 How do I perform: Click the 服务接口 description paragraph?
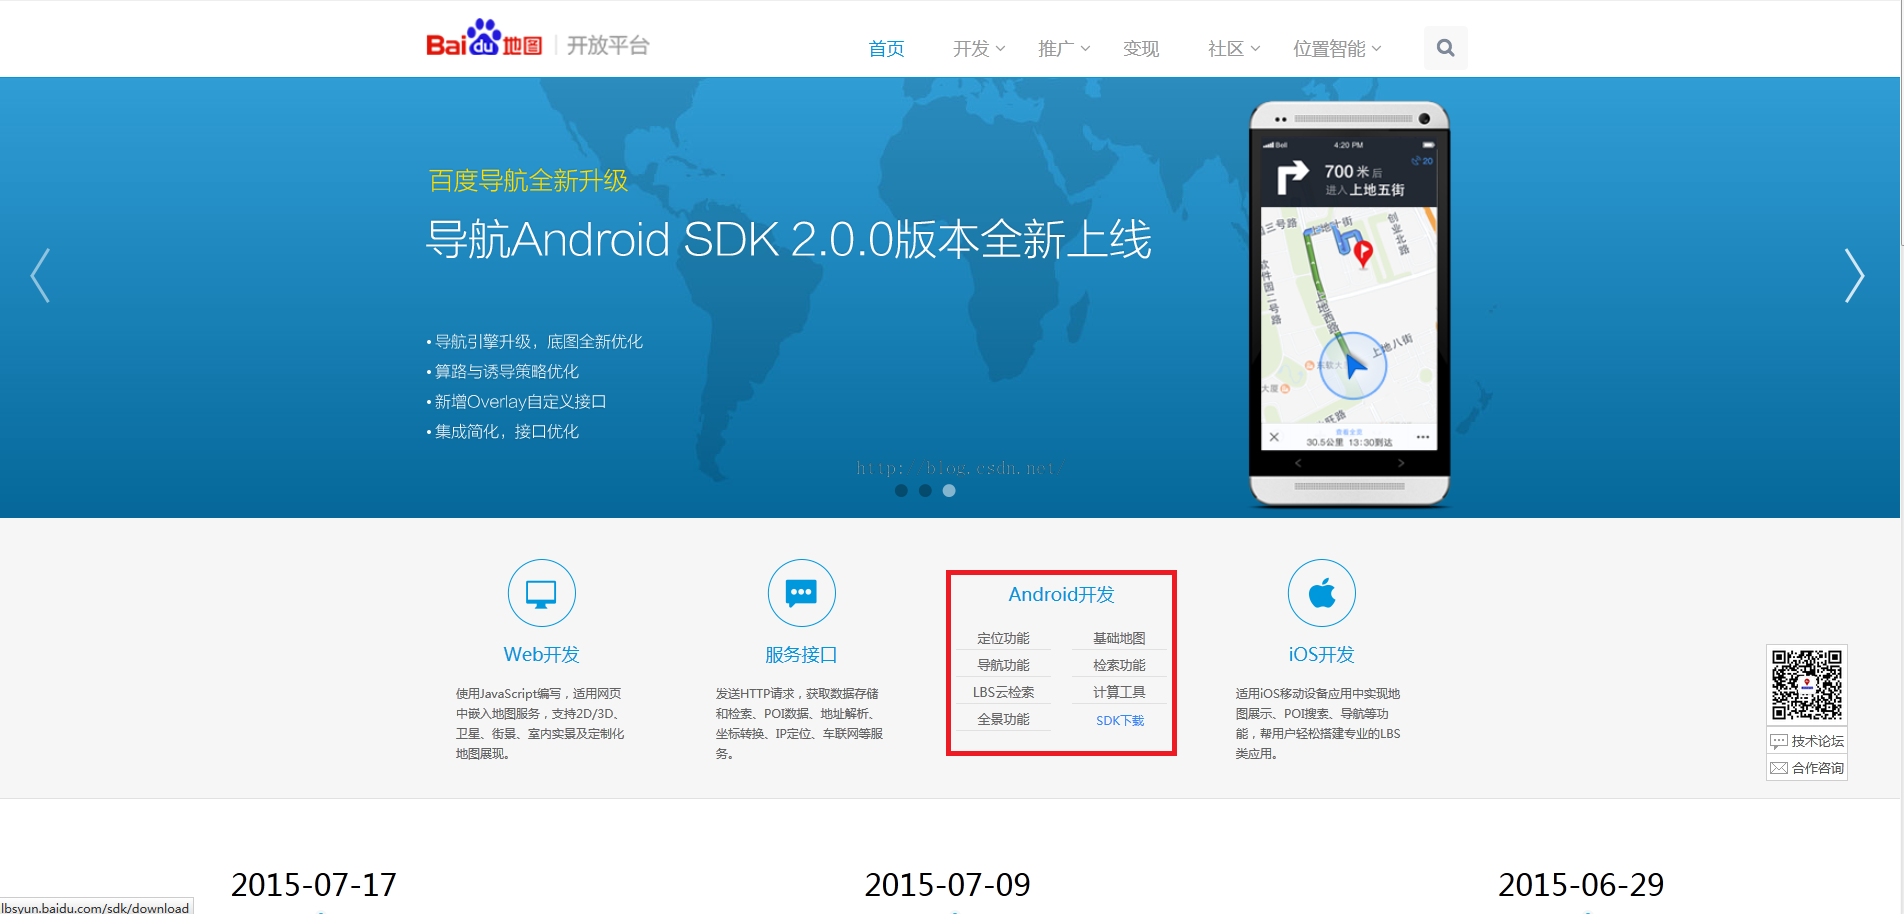799,724
